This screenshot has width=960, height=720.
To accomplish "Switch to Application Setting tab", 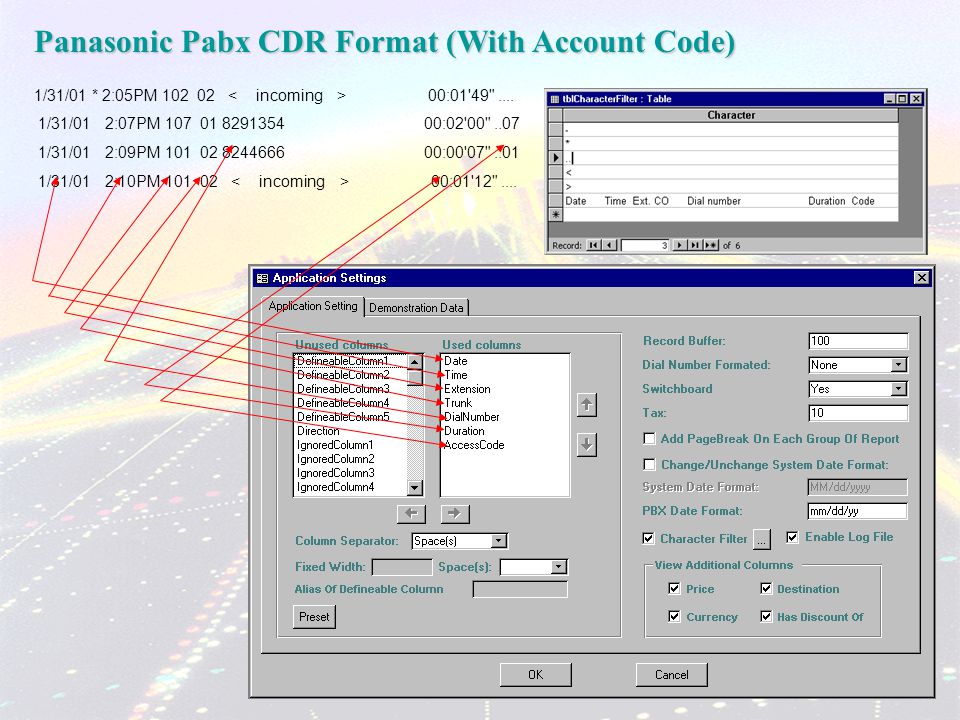I will (x=313, y=306).
